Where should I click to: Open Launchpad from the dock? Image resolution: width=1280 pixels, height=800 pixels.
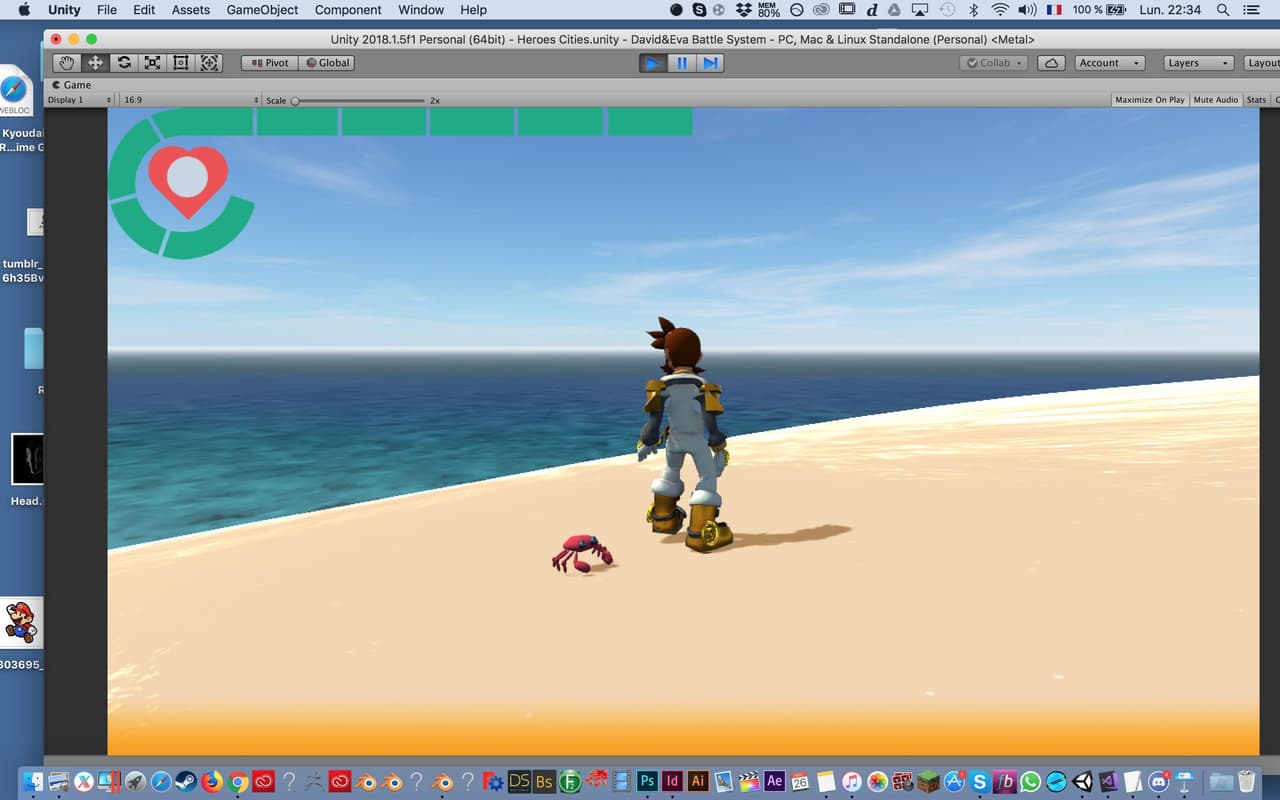coord(135,781)
